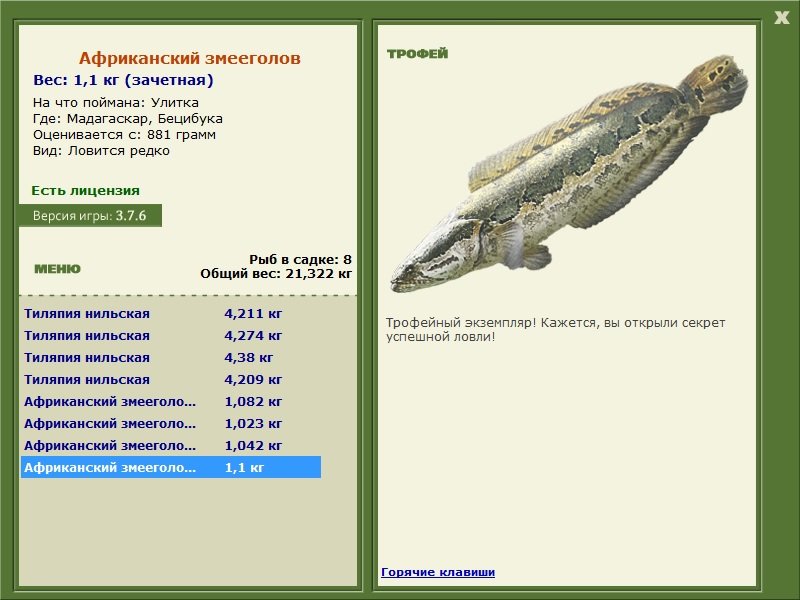The width and height of the screenshot is (800, 600).
Task: Click the Есть лицензия label
Action: [86, 191]
